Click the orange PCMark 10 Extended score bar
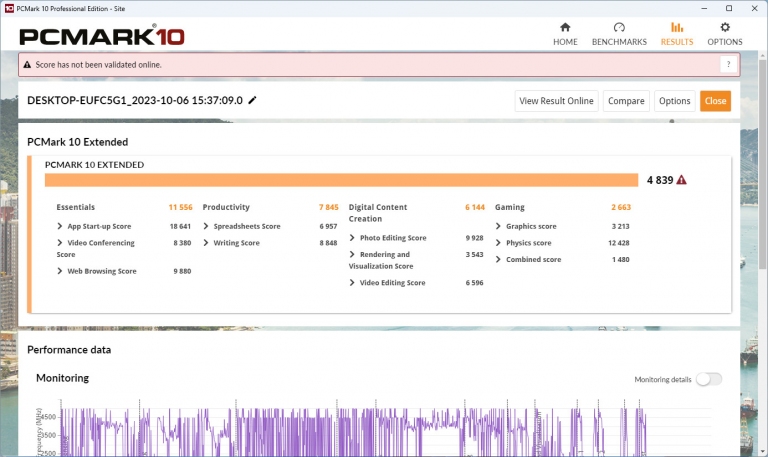 click(x=341, y=180)
